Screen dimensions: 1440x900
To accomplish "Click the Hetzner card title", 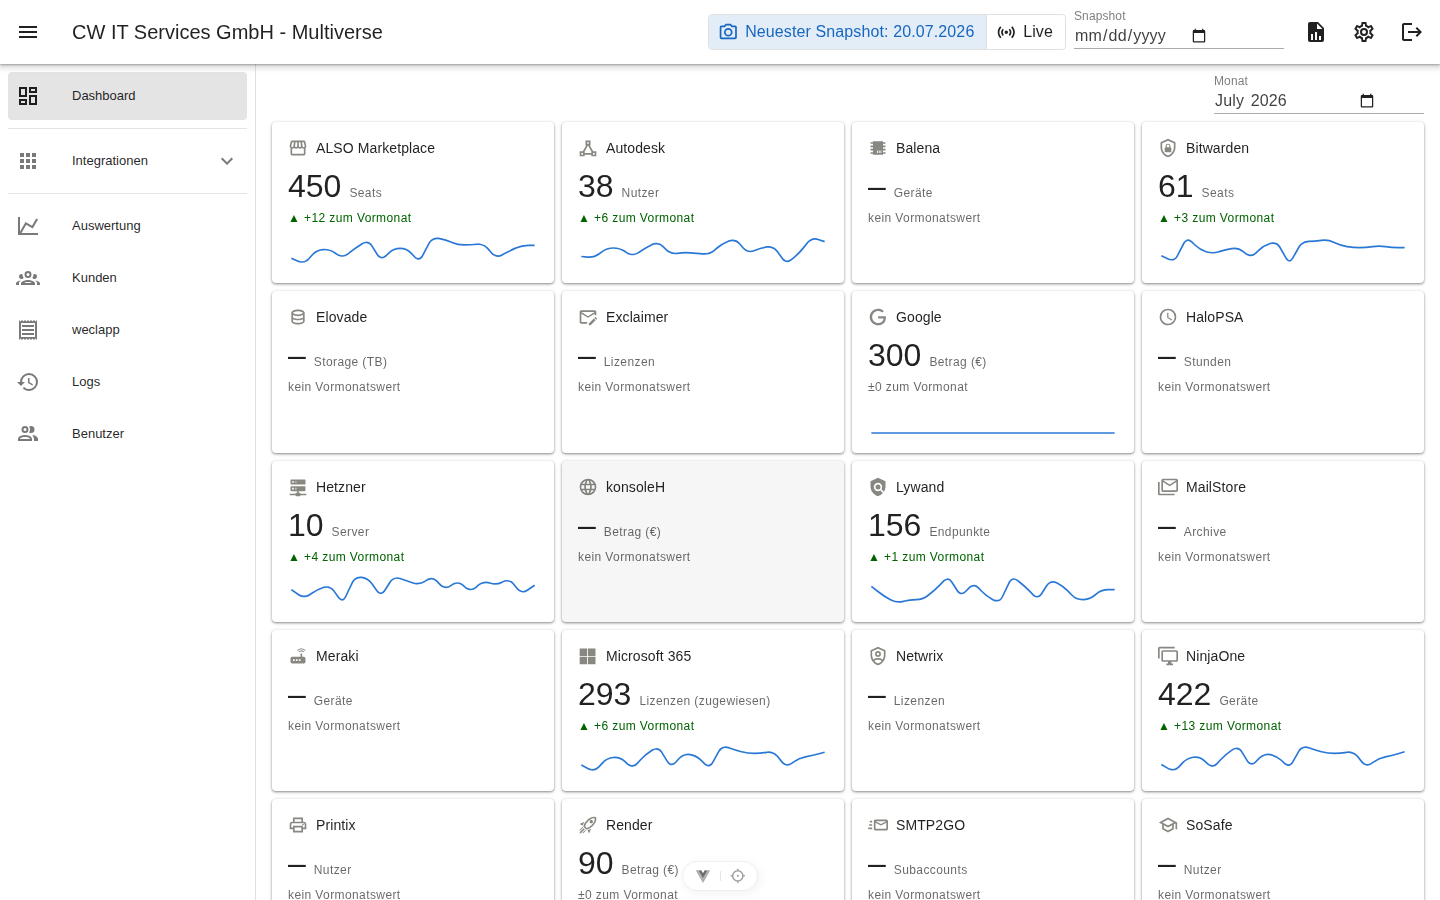I will point(341,487).
